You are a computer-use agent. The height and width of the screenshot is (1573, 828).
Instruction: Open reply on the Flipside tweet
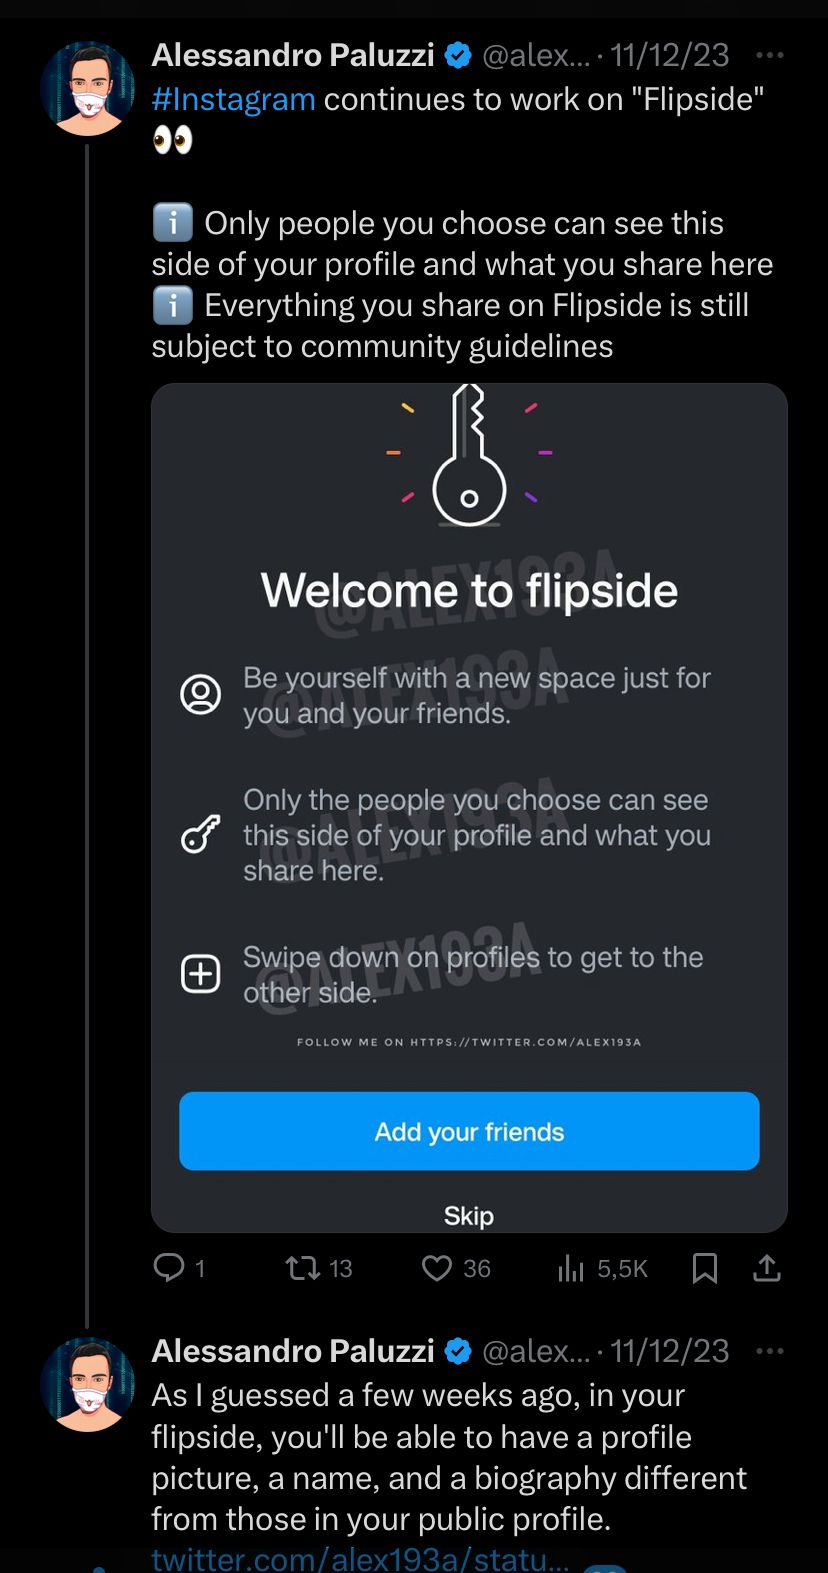[169, 1268]
